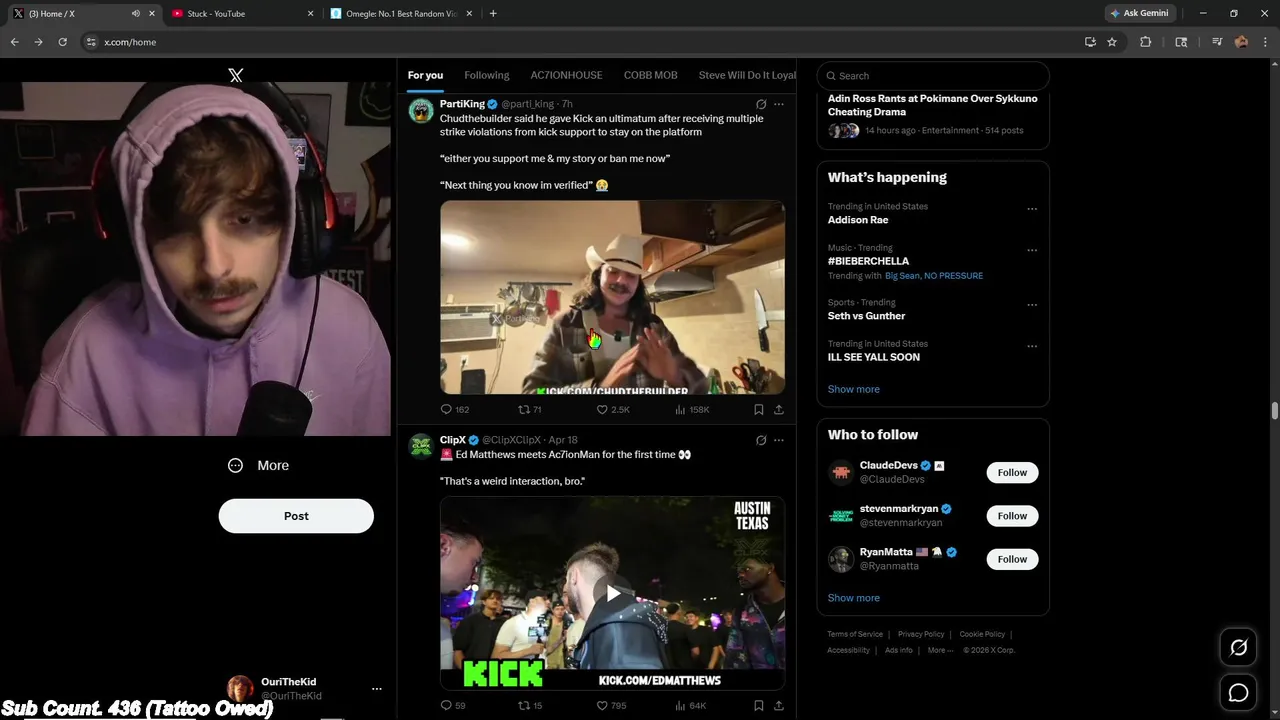Click the browser address bar
The height and width of the screenshot is (720, 1280).
[580, 42]
